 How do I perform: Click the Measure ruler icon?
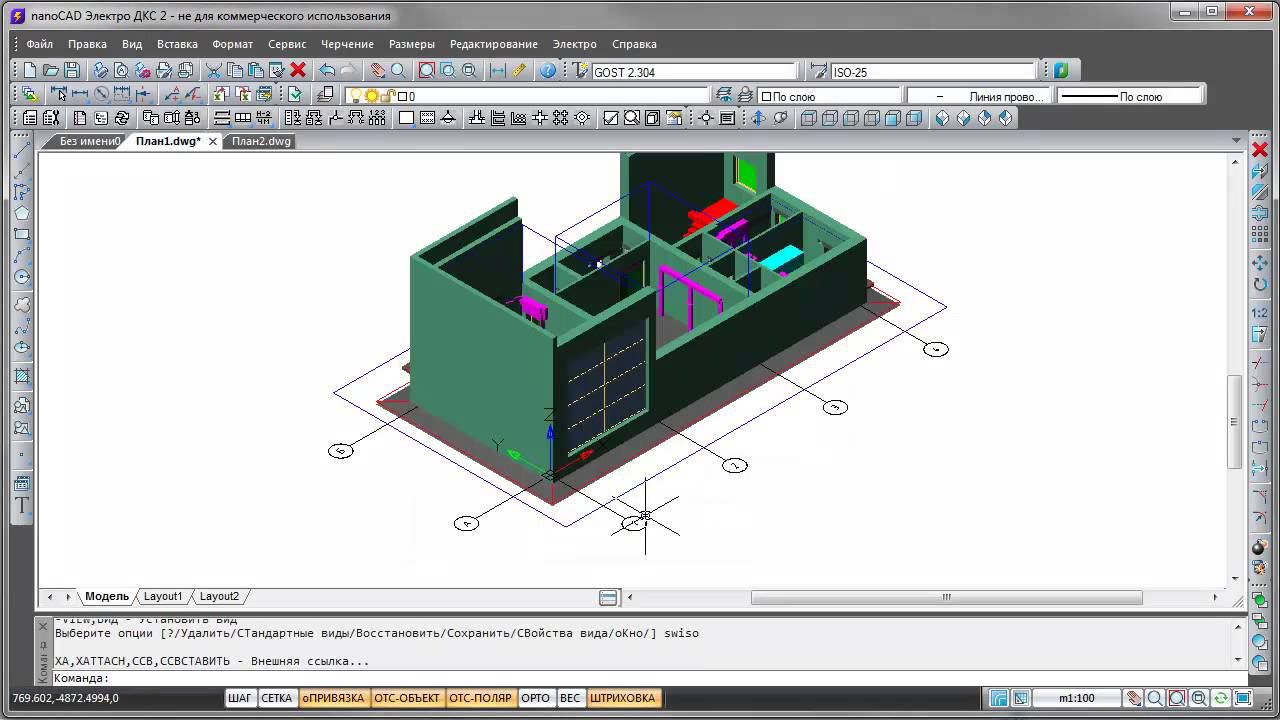tap(518, 70)
